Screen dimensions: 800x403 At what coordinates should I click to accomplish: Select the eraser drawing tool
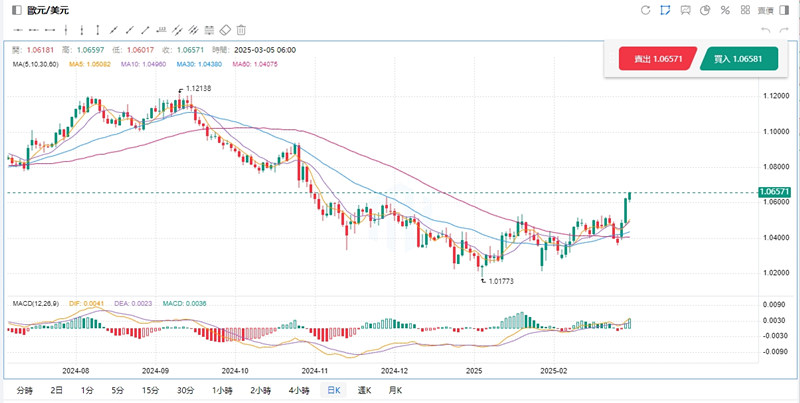click(x=225, y=30)
